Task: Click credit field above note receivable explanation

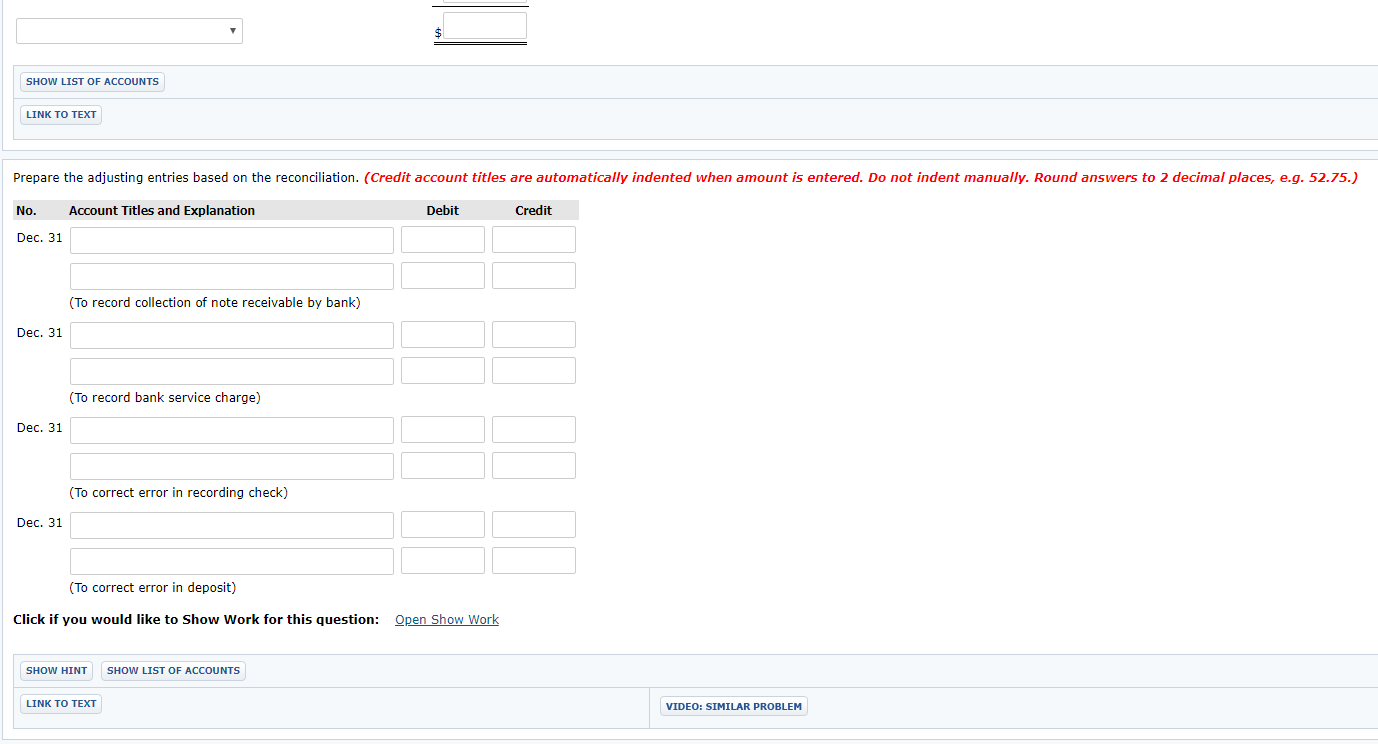Action: (x=534, y=276)
